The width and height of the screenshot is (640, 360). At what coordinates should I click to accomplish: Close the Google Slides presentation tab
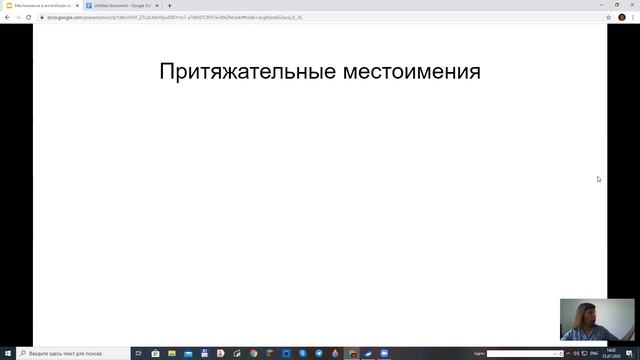click(77, 6)
